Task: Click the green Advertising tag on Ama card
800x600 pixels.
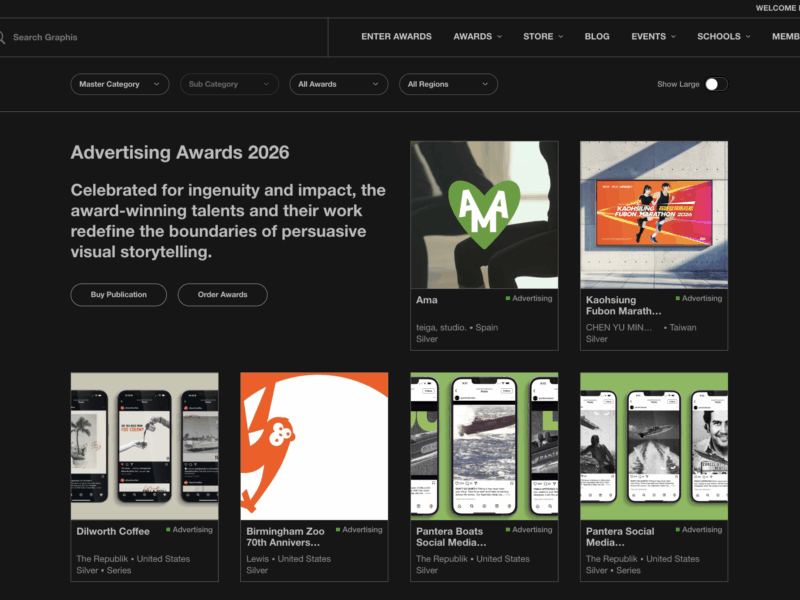Action: click(x=529, y=298)
